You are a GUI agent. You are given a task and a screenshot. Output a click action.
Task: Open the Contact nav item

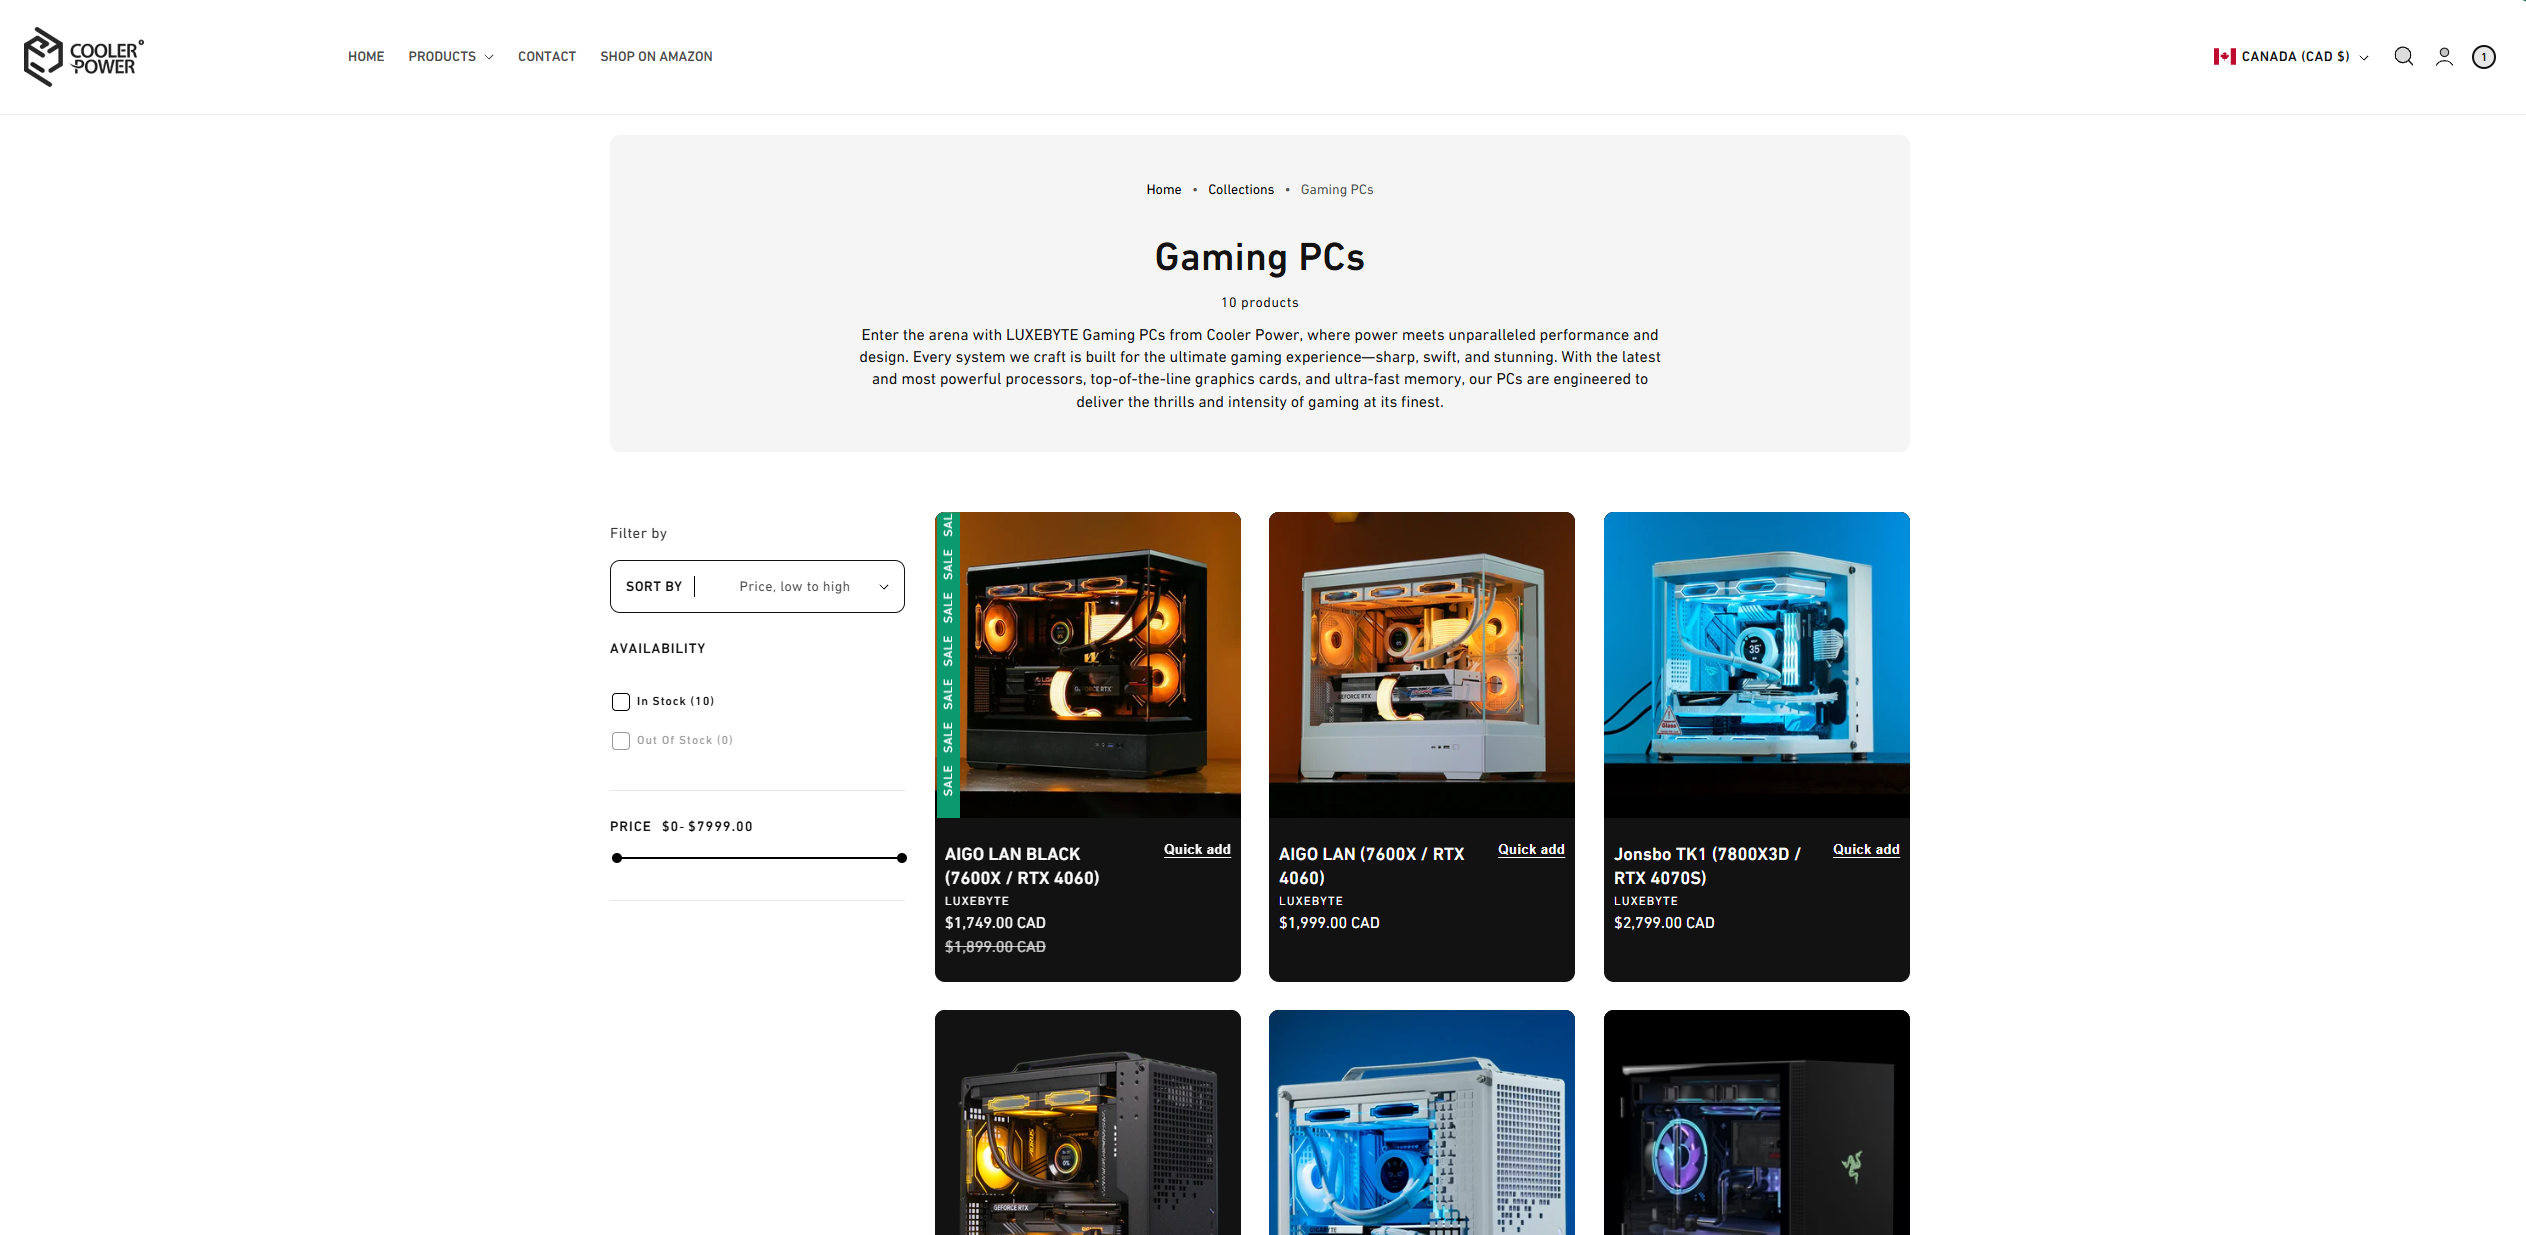click(547, 57)
